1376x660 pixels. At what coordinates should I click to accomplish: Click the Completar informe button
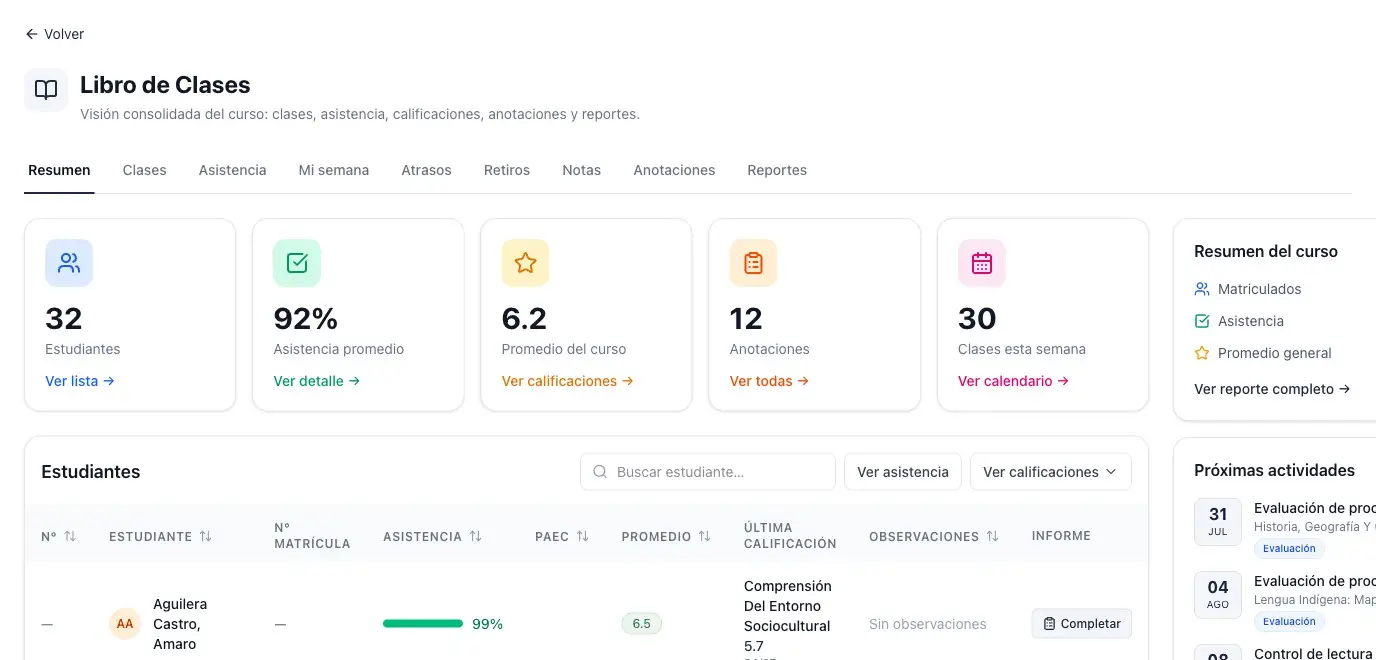pyautogui.click(x=1082, y=624)
